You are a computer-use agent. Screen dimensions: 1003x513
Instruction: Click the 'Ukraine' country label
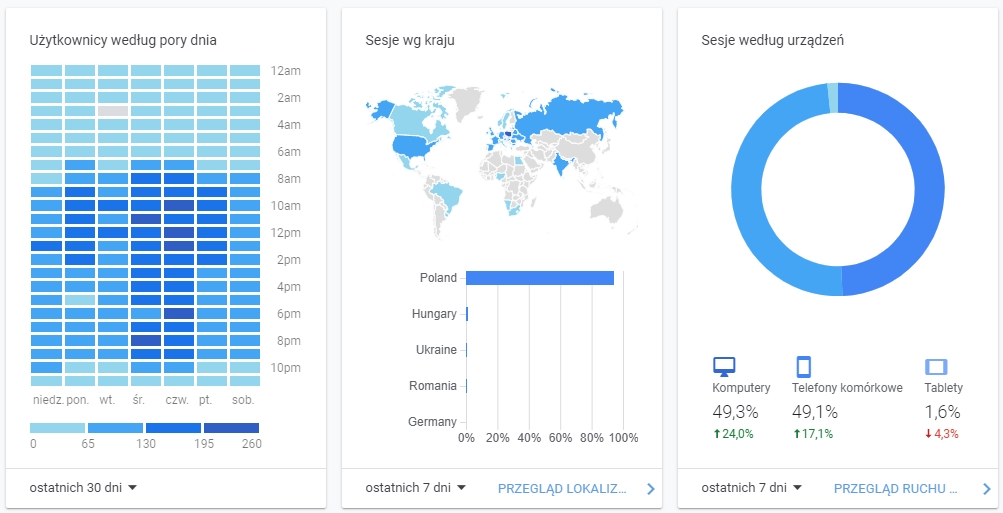coord(436,350)
